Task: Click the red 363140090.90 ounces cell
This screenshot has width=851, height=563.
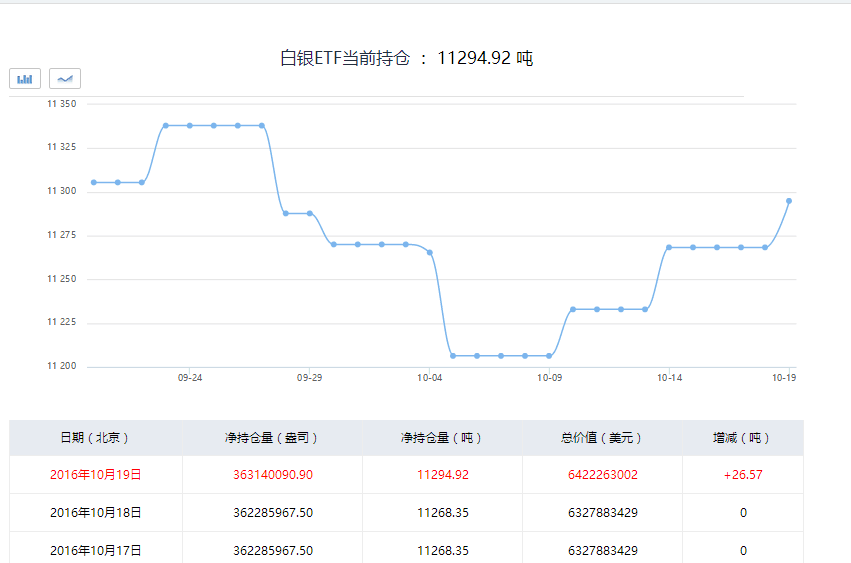Action: click(x=272, y=475)
